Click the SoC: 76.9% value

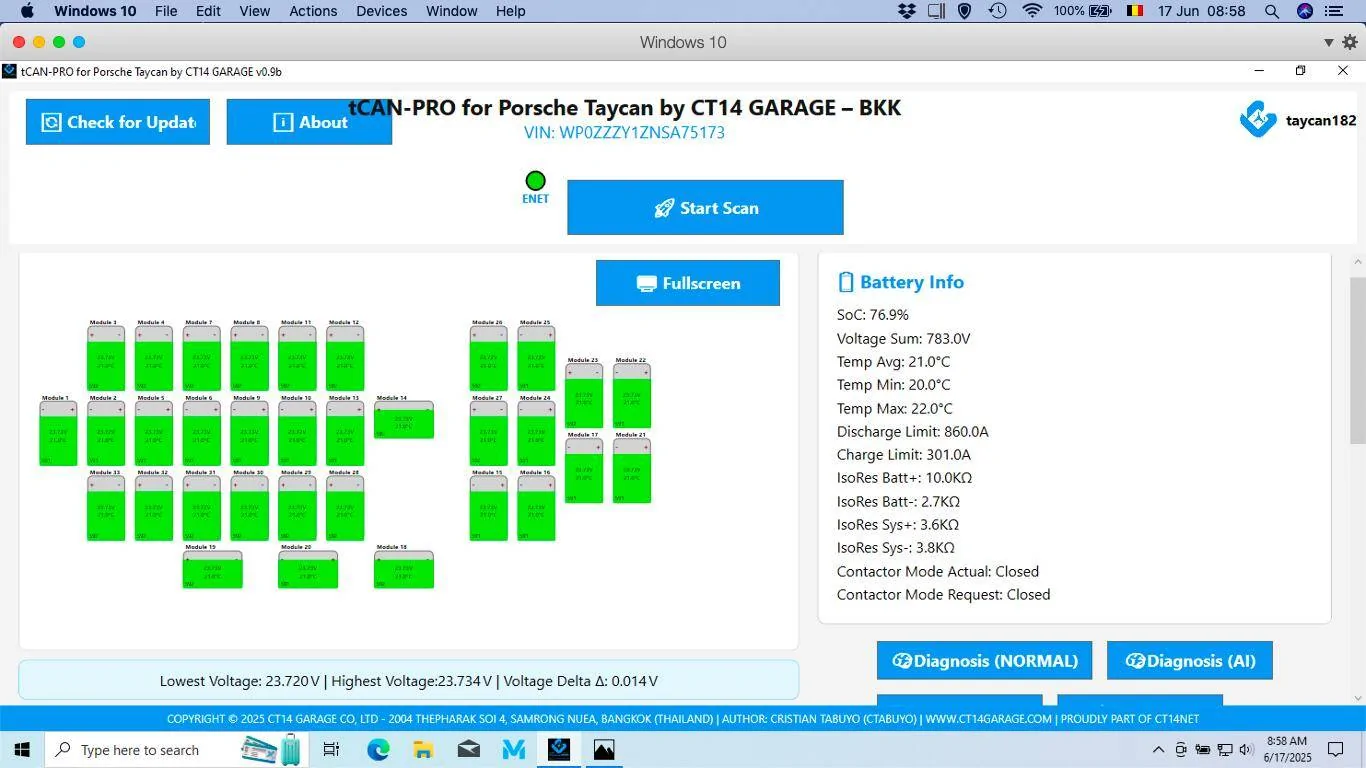pos(873,315)
